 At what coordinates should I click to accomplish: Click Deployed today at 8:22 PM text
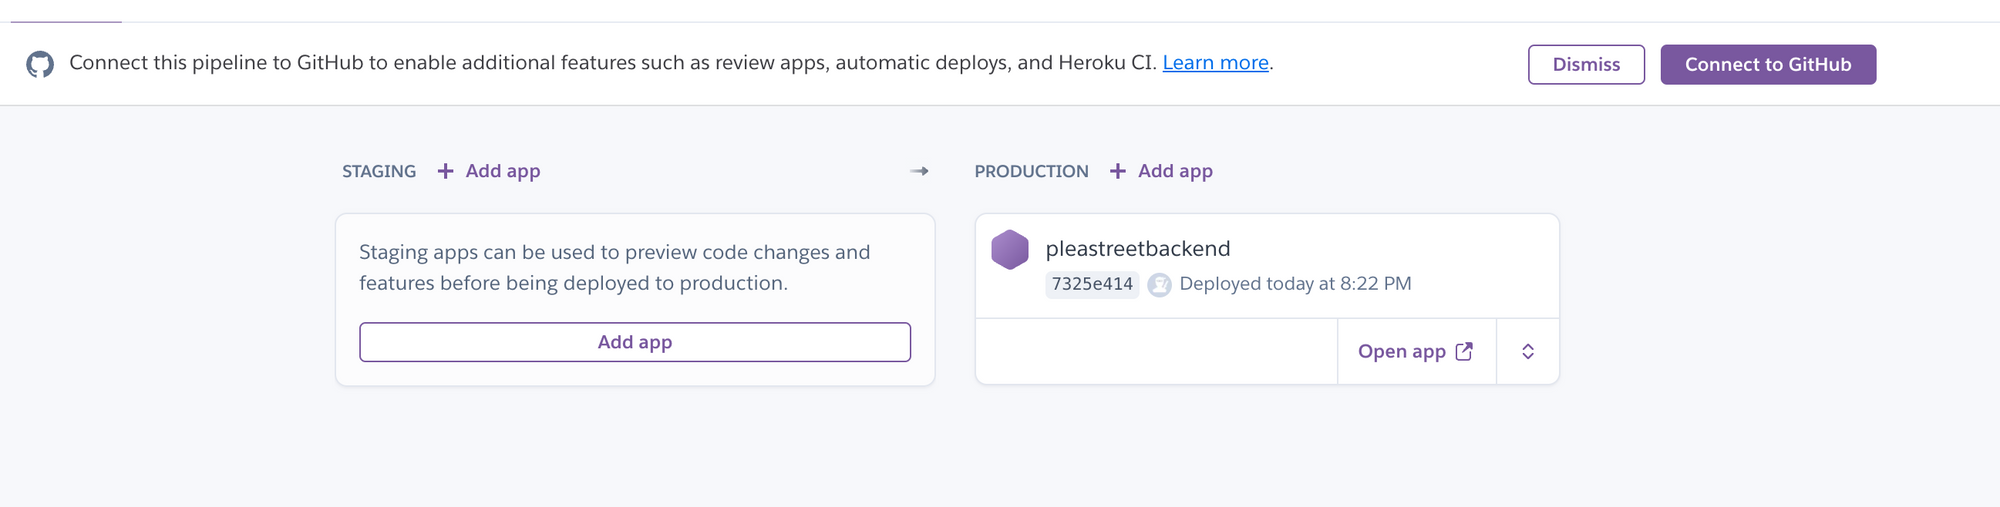click(1295, 284)
